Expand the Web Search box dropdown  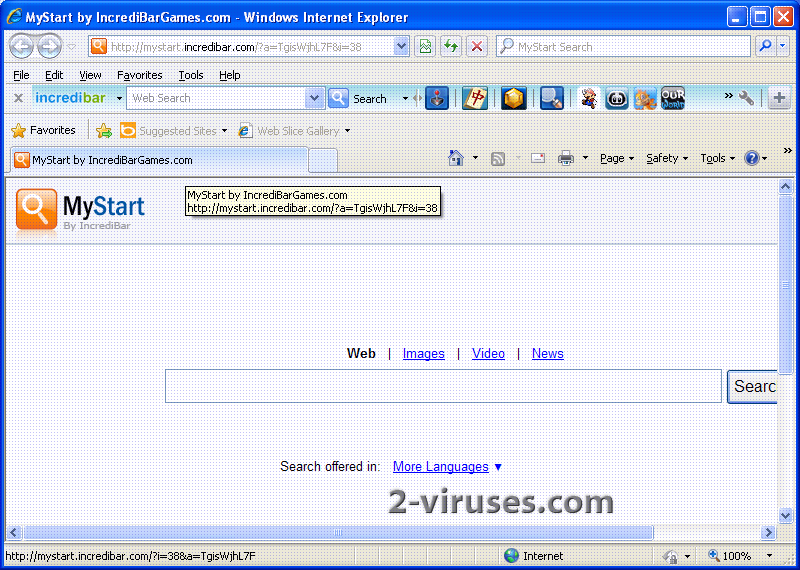(x=315, y=98)
